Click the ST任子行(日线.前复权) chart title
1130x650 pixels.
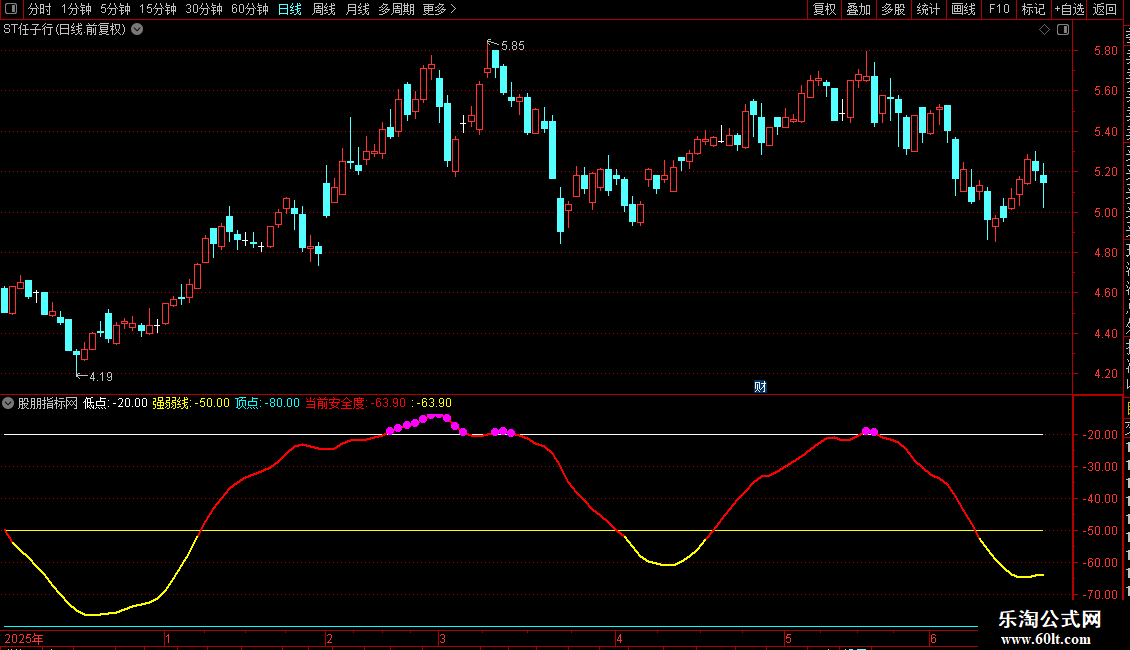[x=65, y=30]
